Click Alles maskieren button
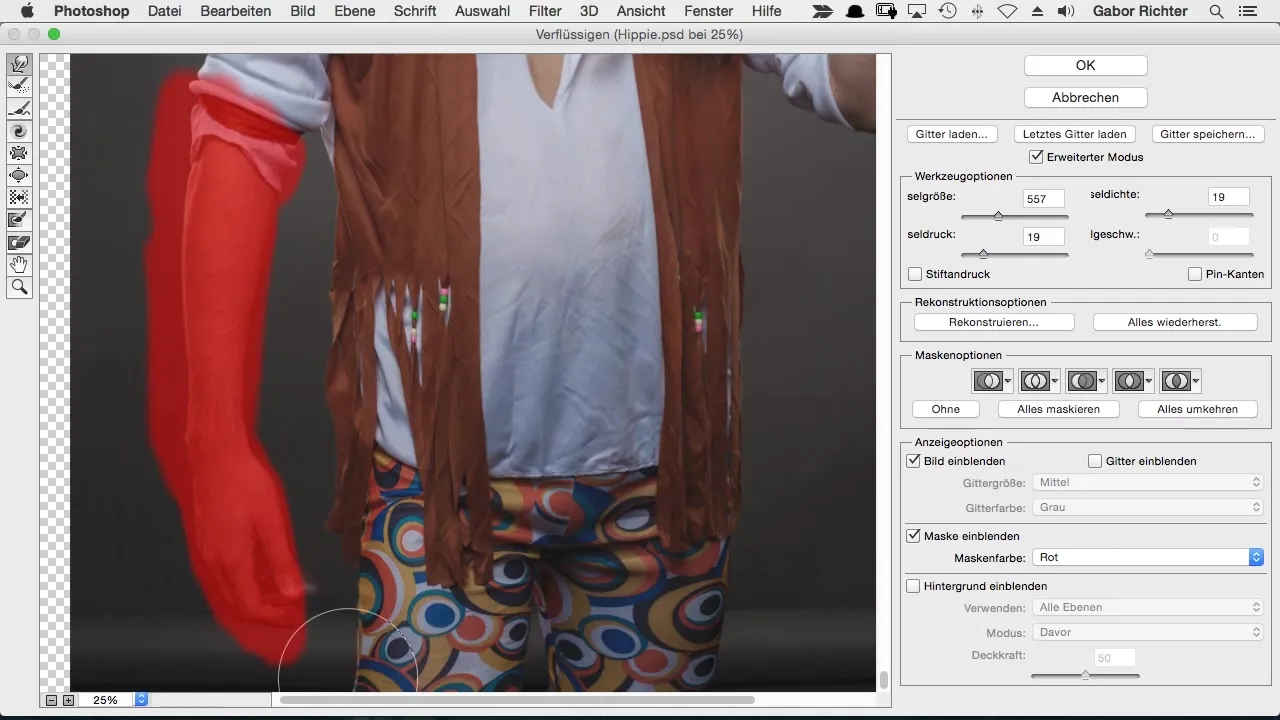 [x=1060, y=409]
